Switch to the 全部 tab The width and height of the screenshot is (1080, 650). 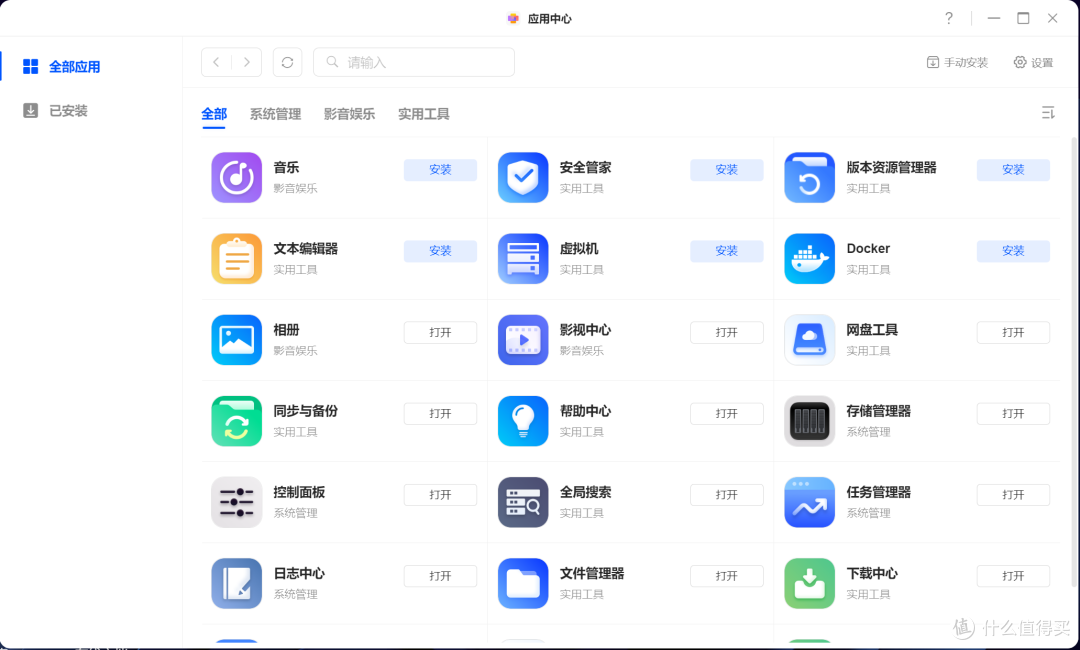pos(214,114)
